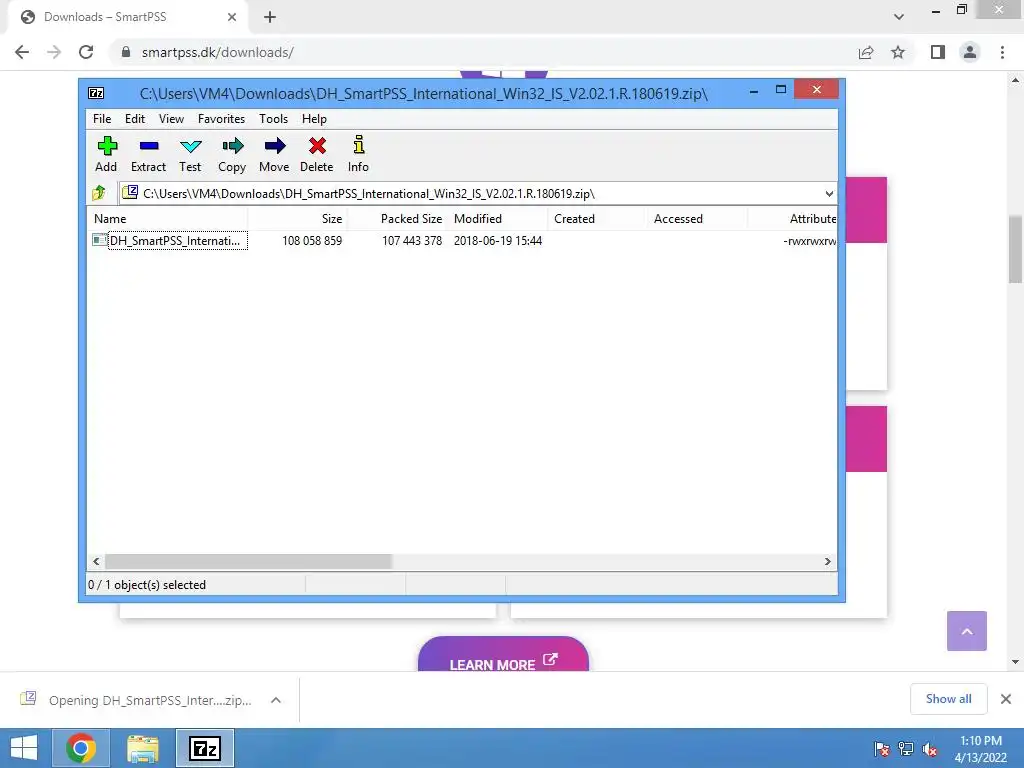
Task: Close the Downloads – SmartPSS tab
Action: click(x=232, y=17)
